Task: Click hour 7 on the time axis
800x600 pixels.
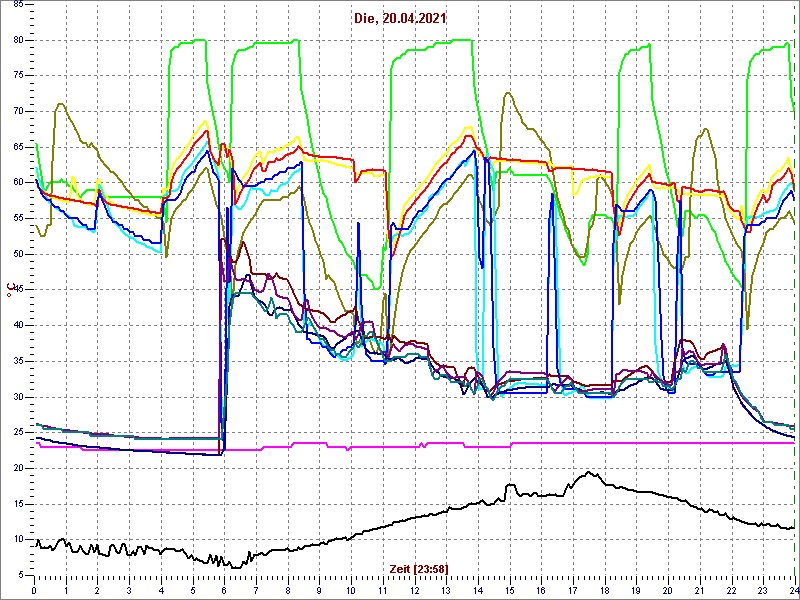Action: pos(256,591)
